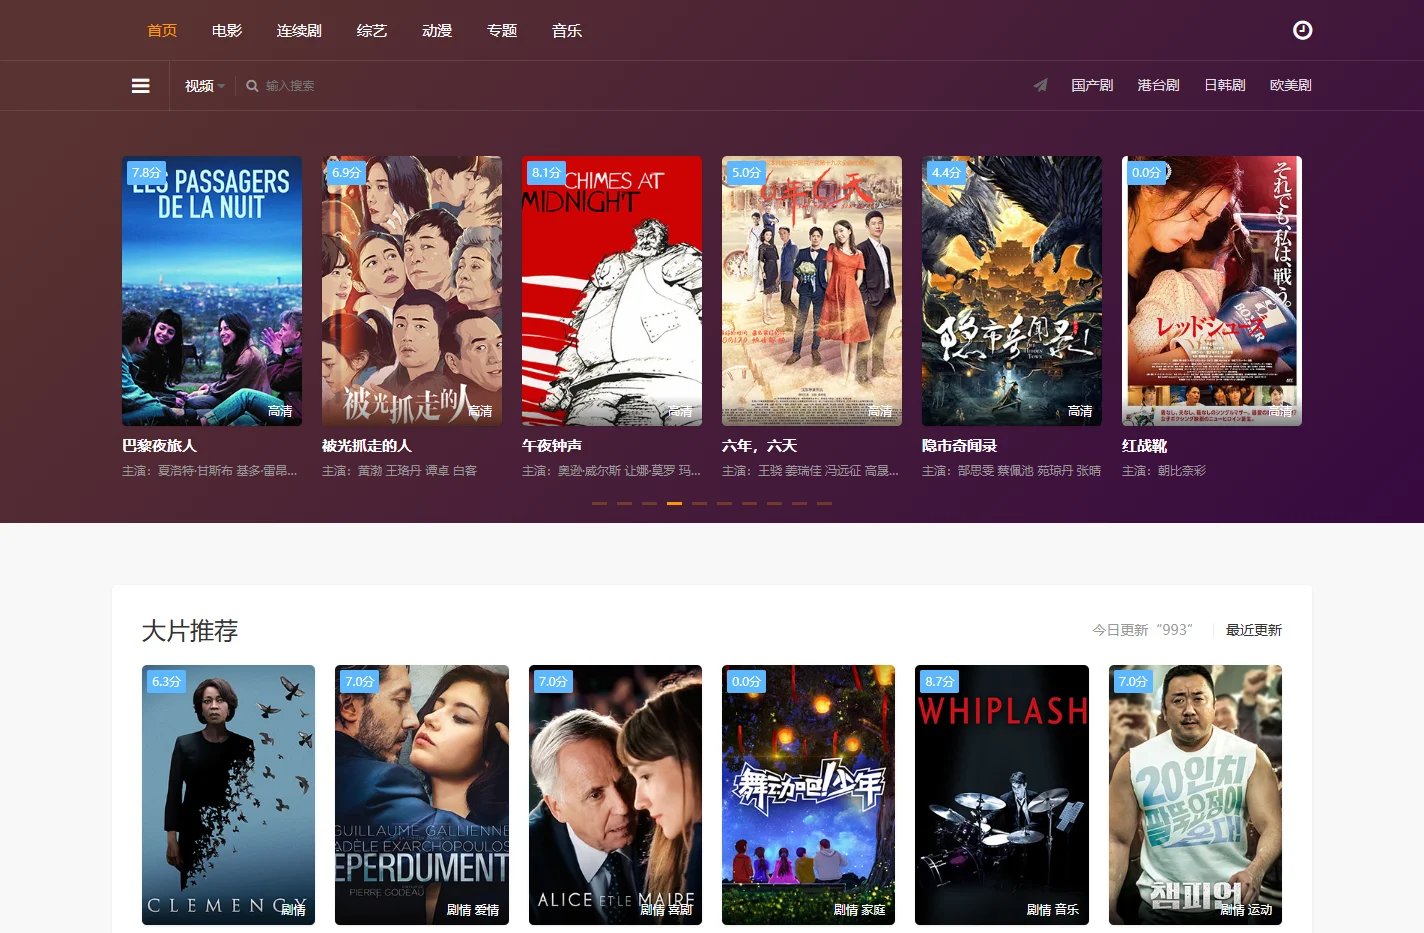Open the 专题 menu item

tap(502, 30)
